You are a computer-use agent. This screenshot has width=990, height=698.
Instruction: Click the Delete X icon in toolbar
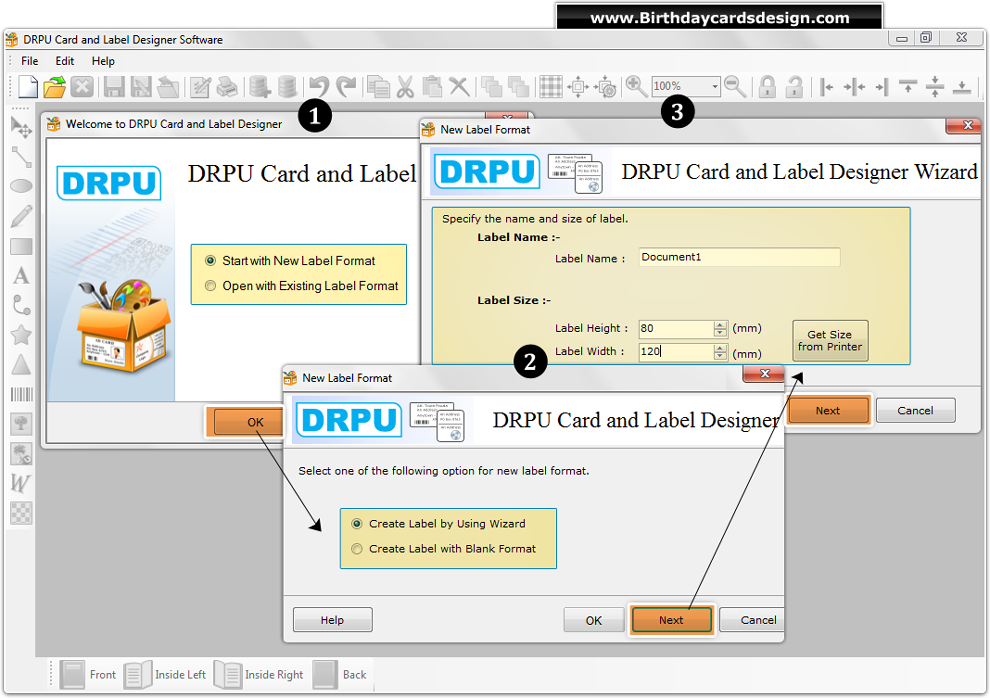pyautogui.click(x=459, y=86)
